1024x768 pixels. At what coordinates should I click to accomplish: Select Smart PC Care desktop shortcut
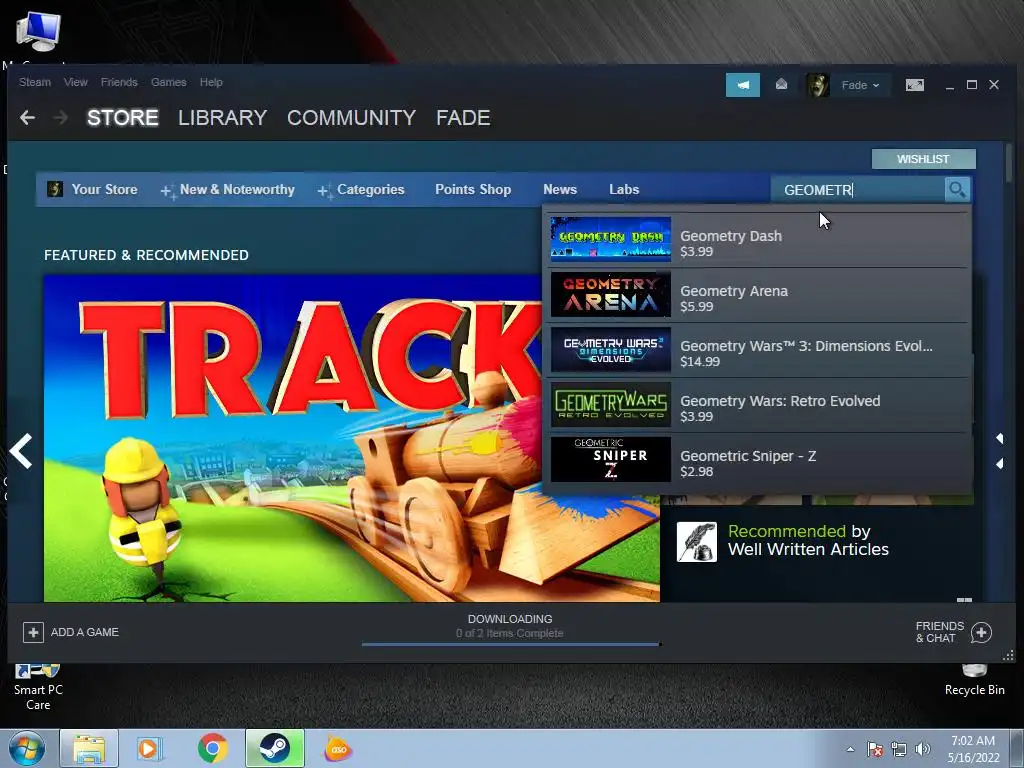tap(38, 688)
